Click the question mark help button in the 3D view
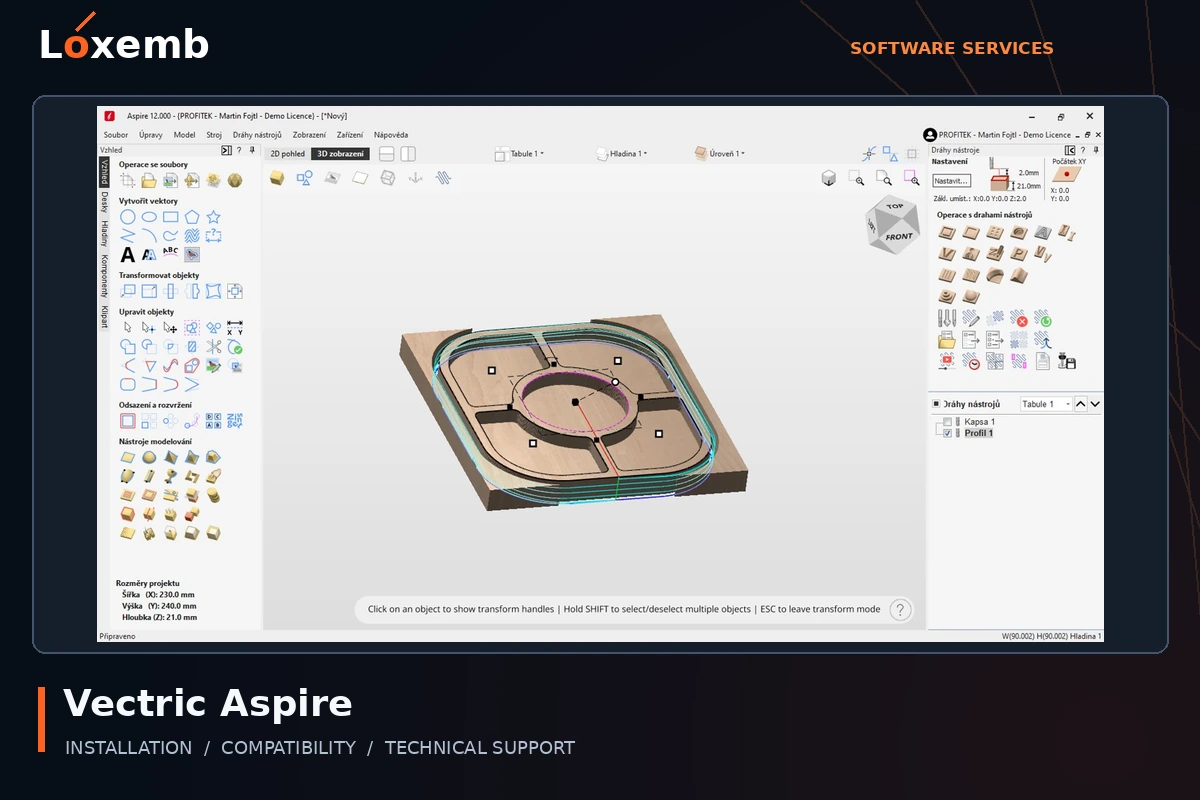 900,610
